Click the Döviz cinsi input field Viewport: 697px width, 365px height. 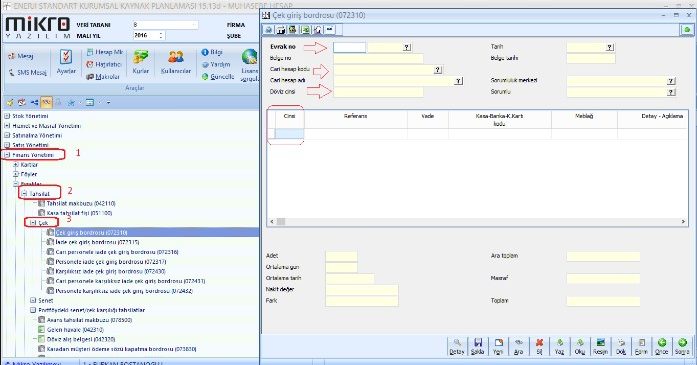(378, 92)
